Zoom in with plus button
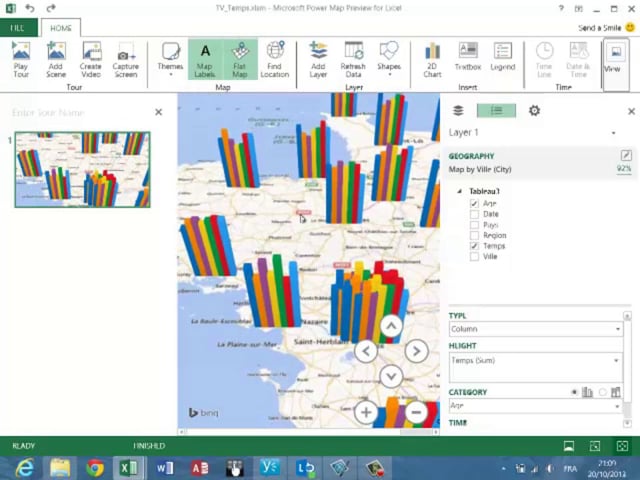Viewport: 640px width, 480px height. pyautogui.click(x=366, y=412)
